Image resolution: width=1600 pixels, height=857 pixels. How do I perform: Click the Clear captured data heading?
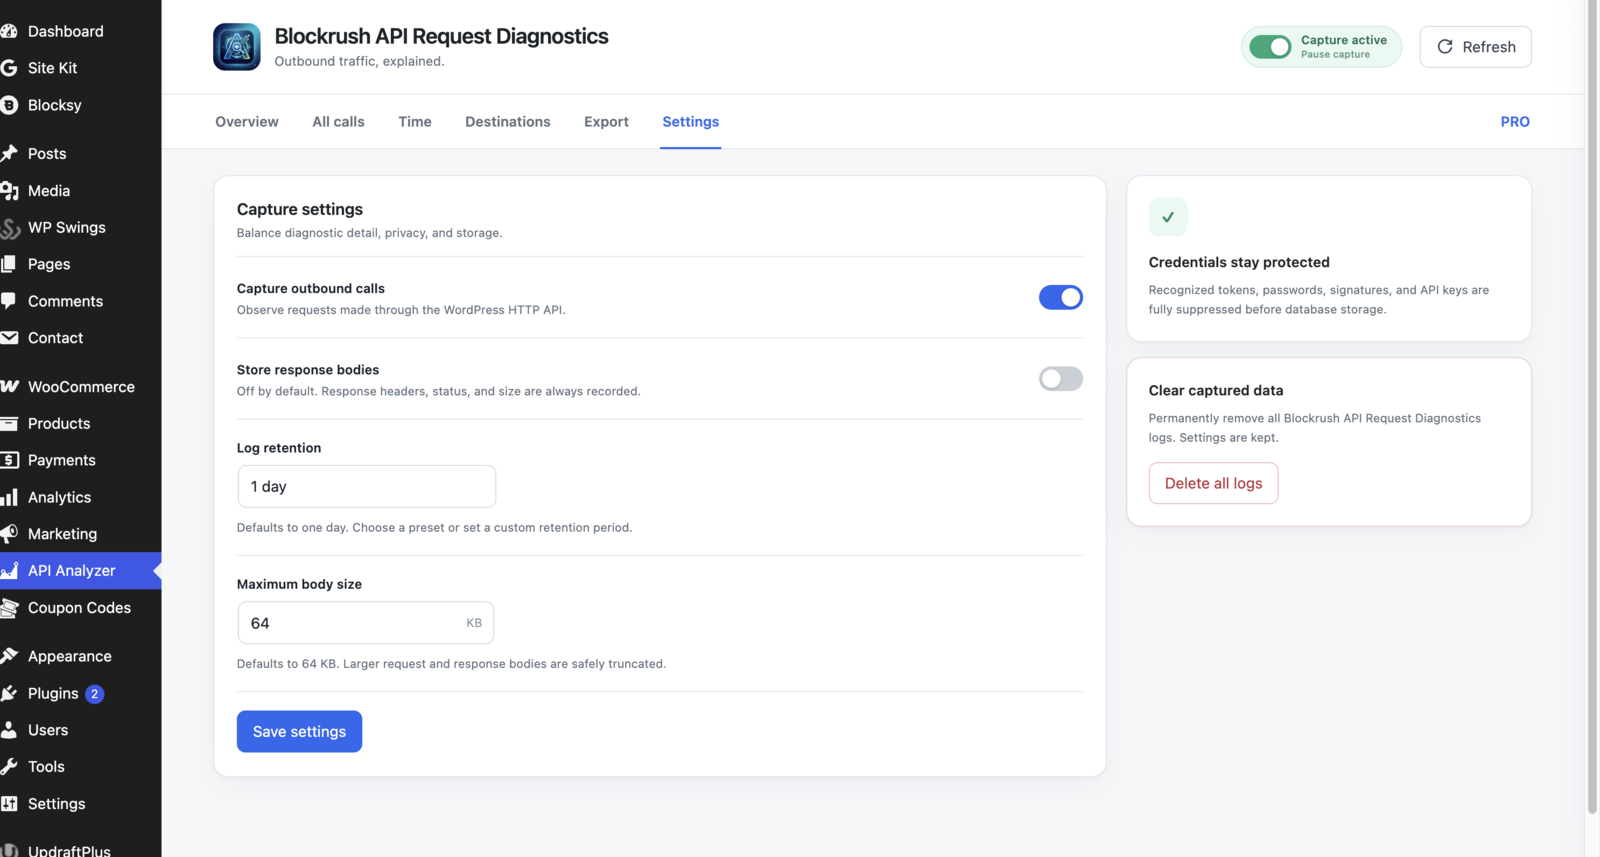click(1216, 390)
